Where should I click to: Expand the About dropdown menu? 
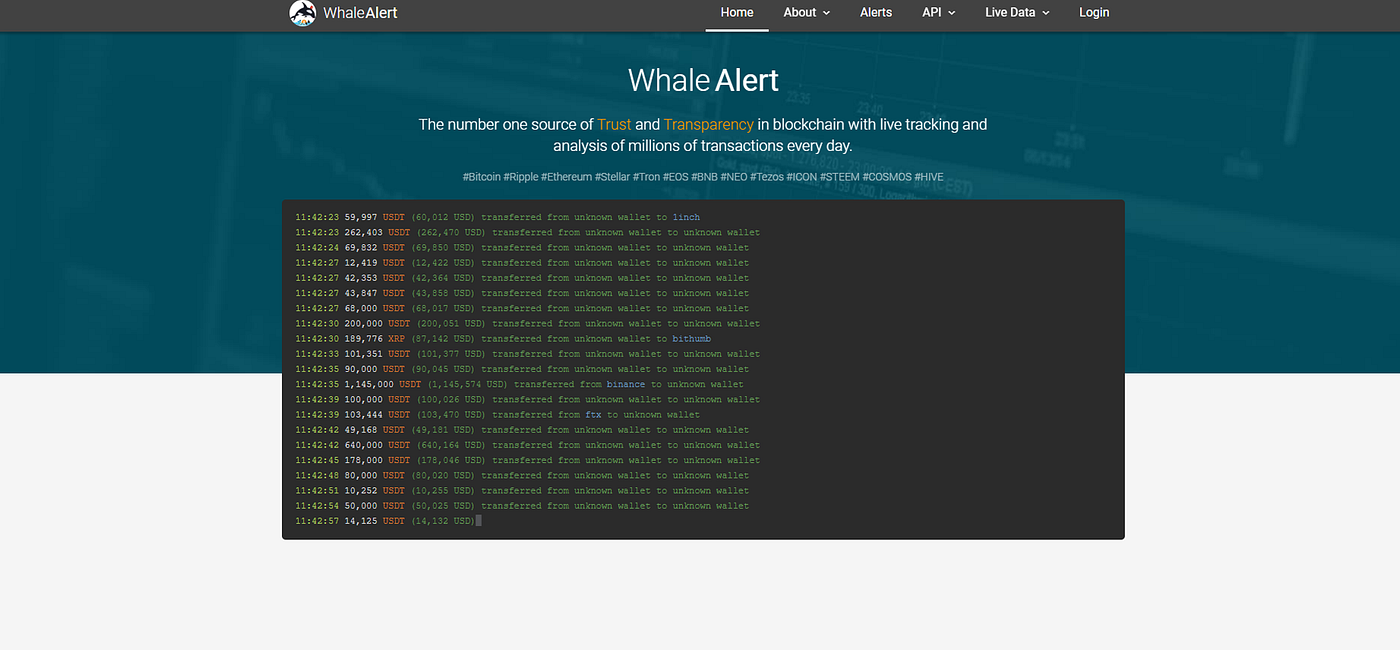click(807, 12)
